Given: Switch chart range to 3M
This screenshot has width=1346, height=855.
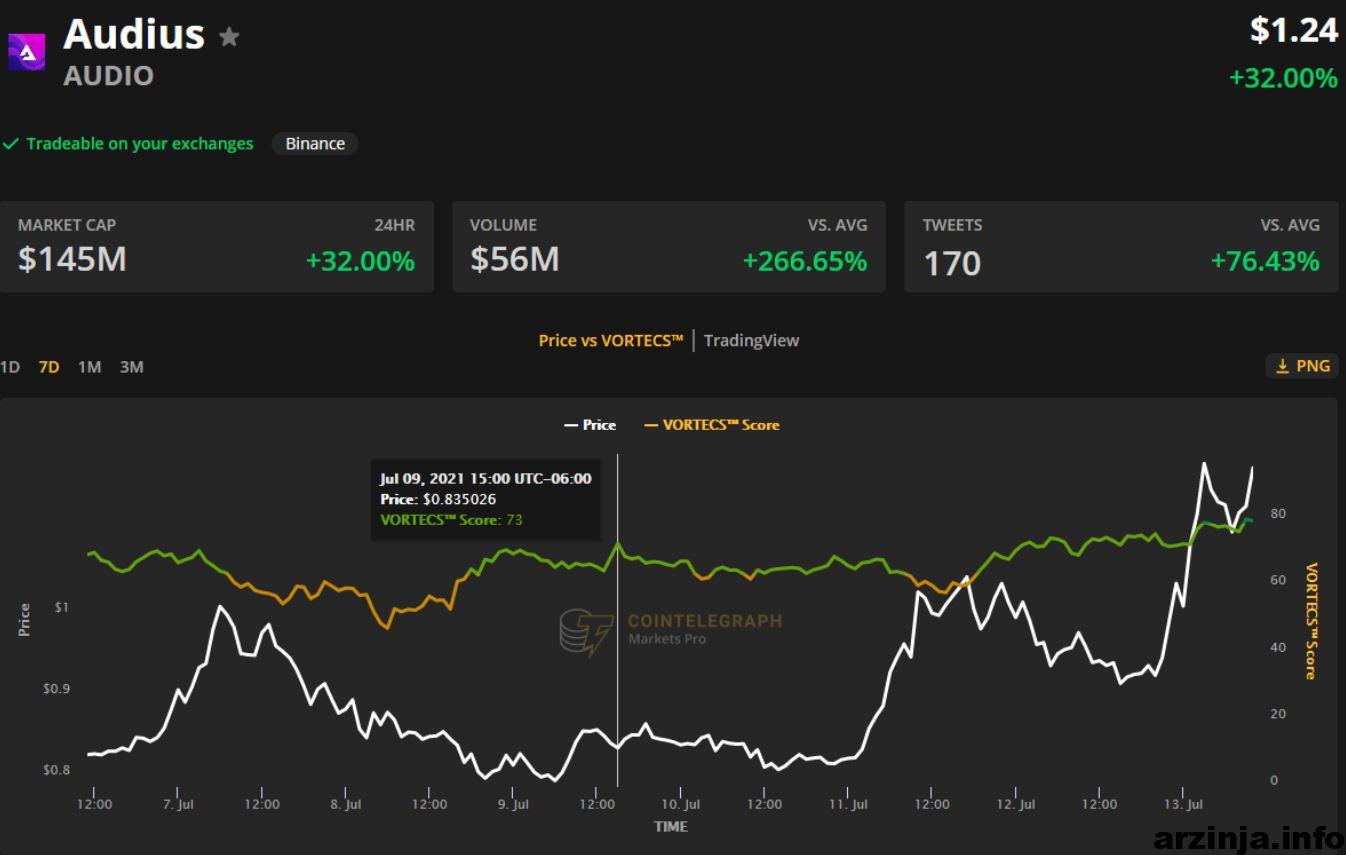Looking at the screenshot, I should 132,367.
